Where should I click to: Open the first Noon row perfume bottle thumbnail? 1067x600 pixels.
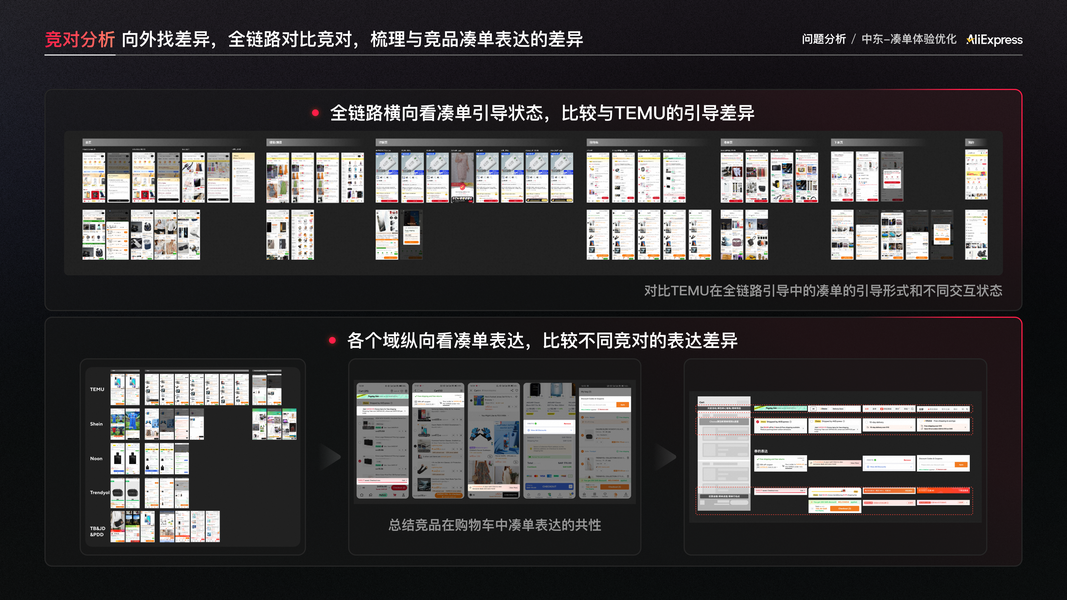coord(118,459)
